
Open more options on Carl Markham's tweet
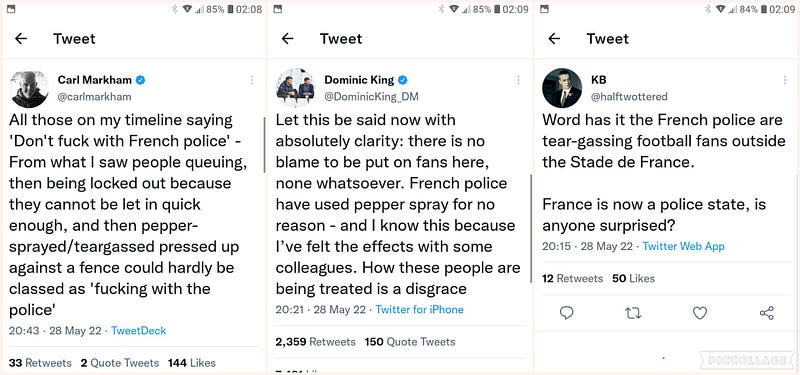coord(252,80)
